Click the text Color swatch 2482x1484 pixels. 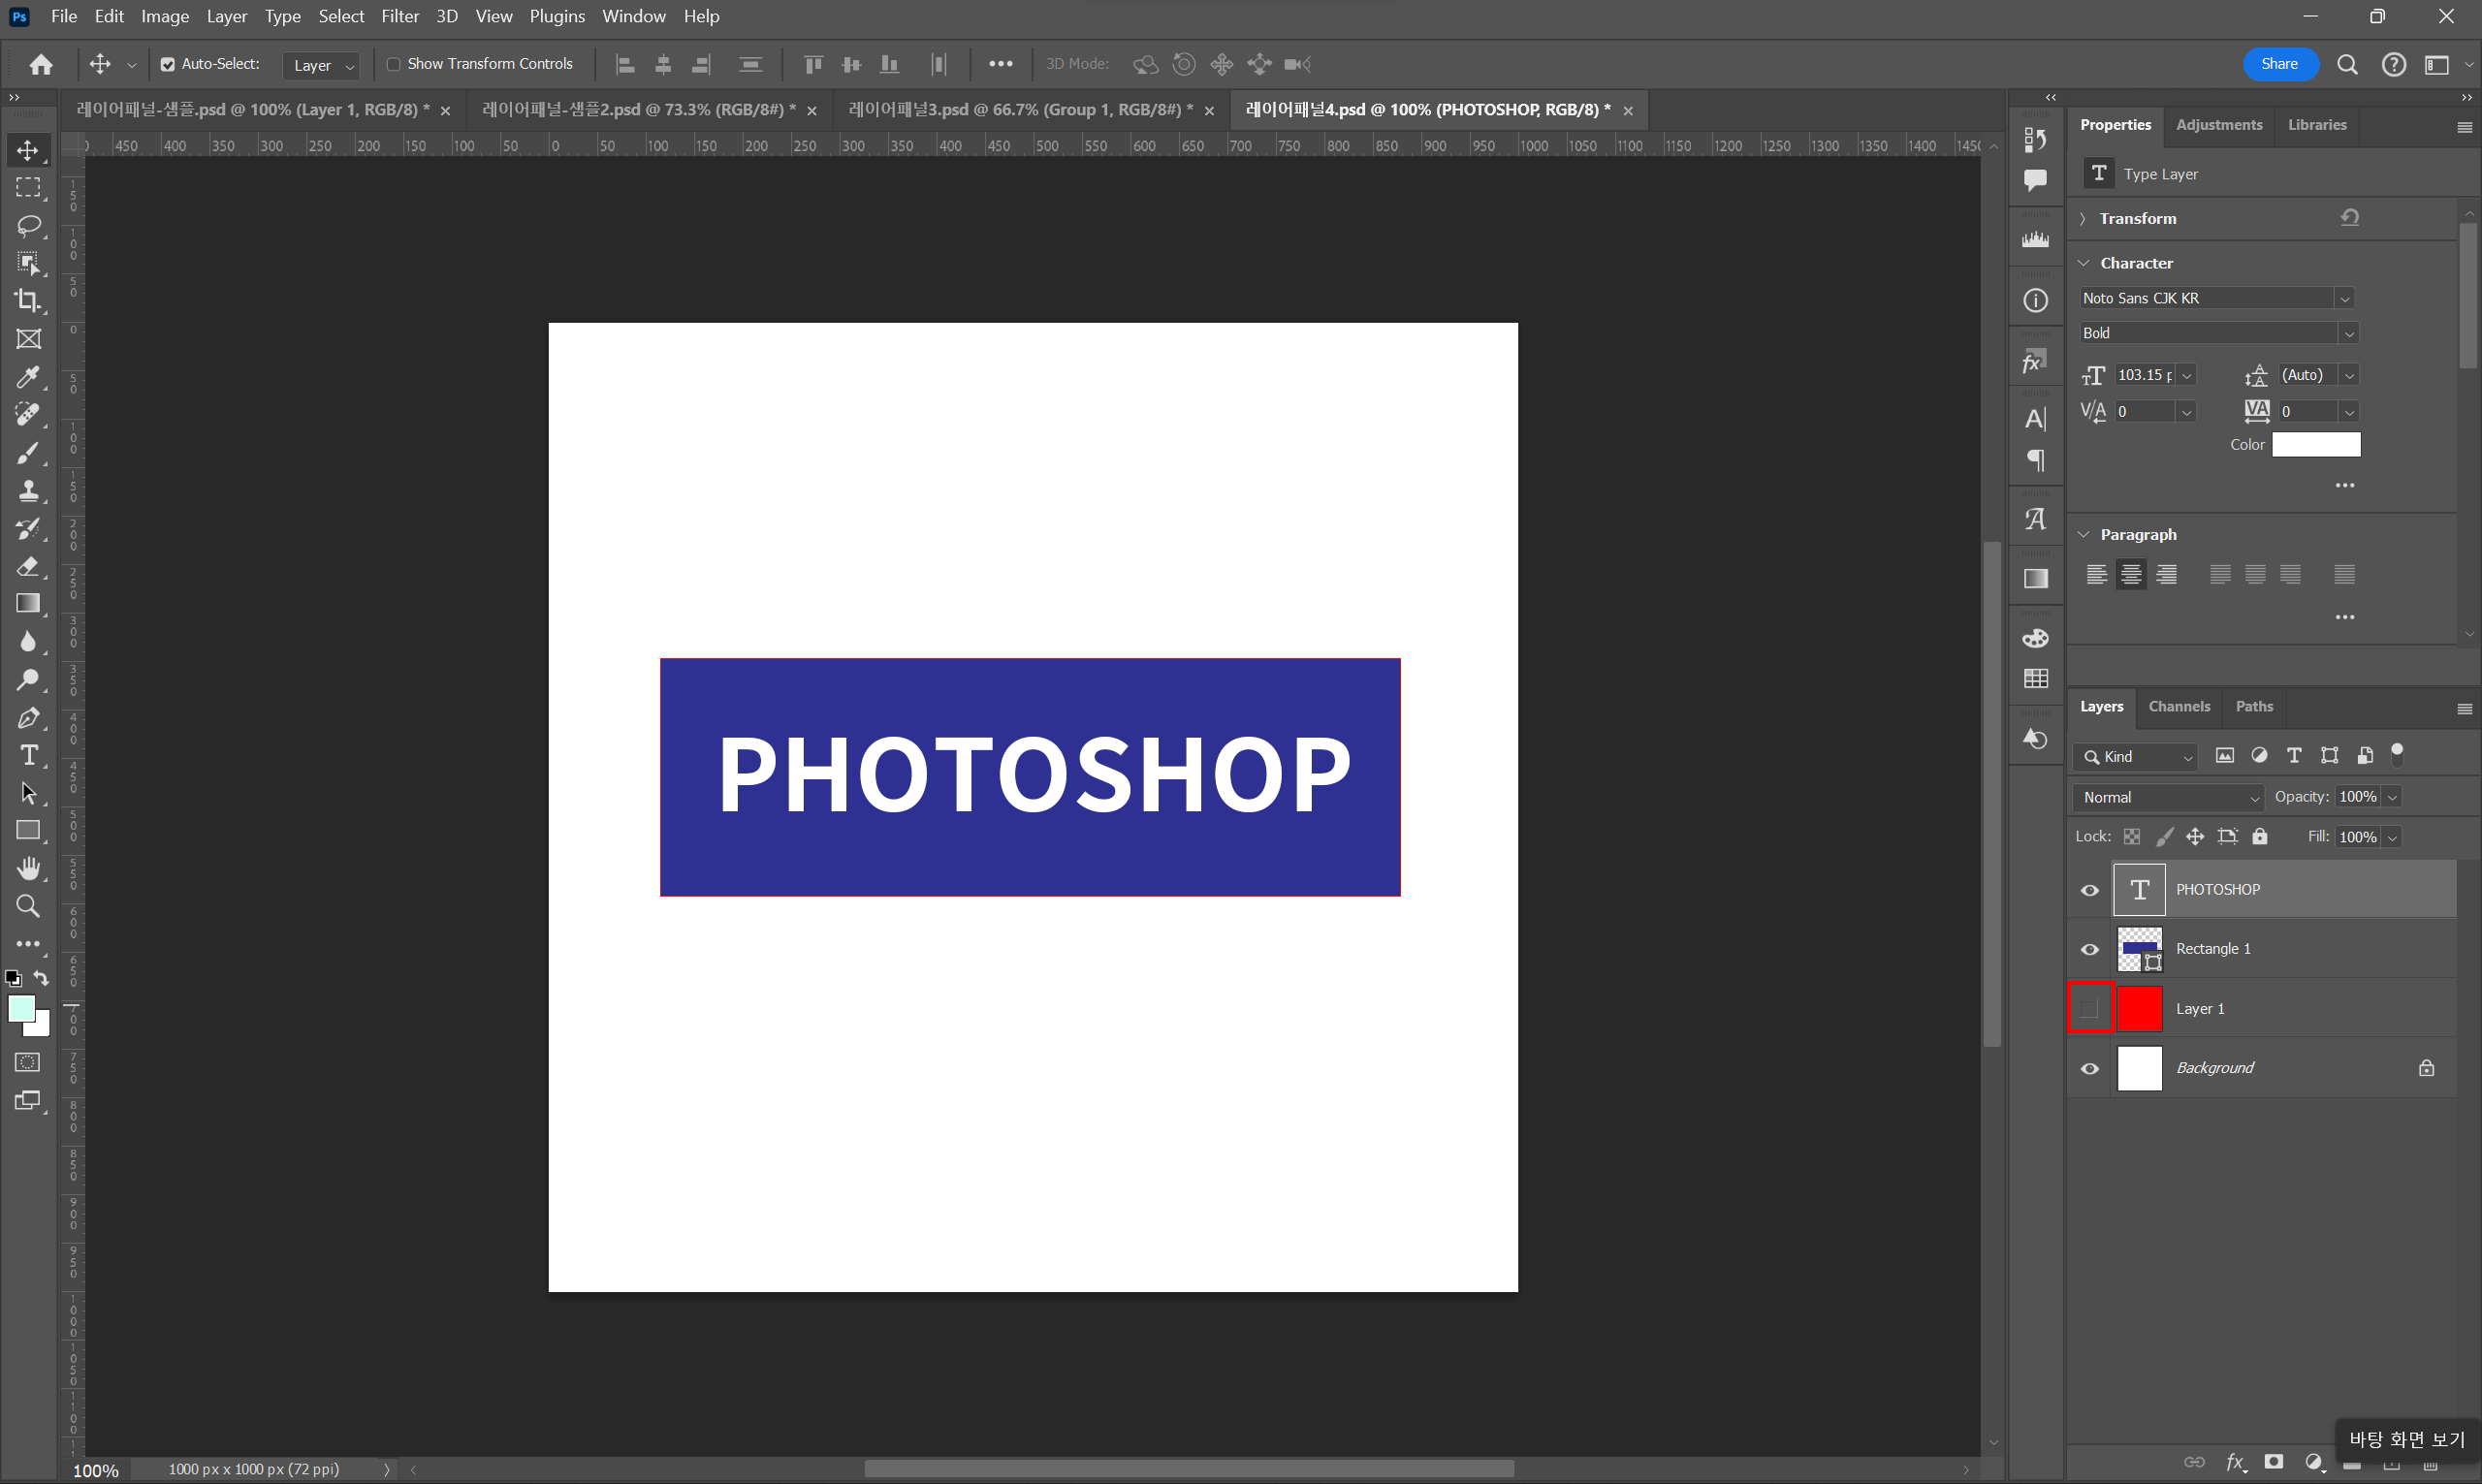click(x=2315, y=445)
